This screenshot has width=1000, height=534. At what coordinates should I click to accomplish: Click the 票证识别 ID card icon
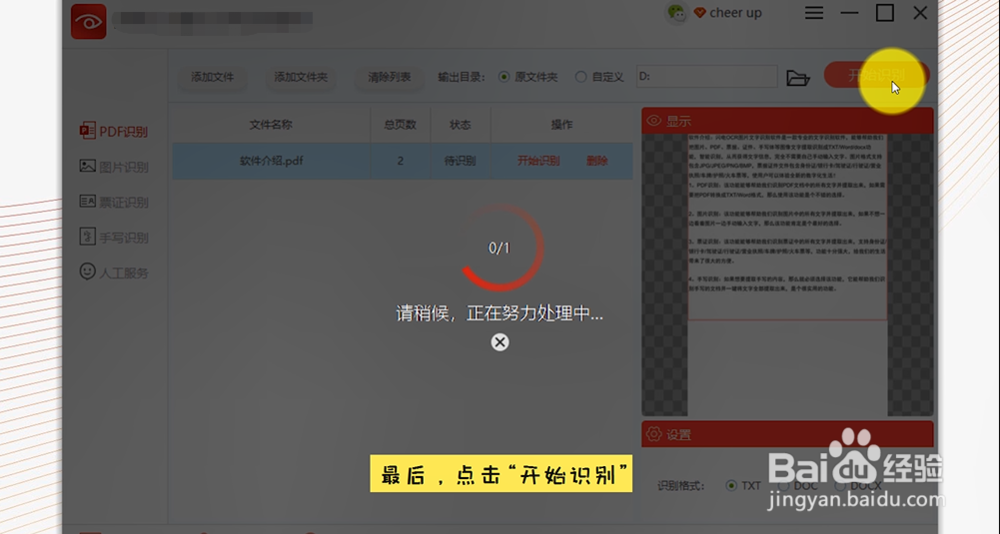pyautogui.click(x=87, y=201)
